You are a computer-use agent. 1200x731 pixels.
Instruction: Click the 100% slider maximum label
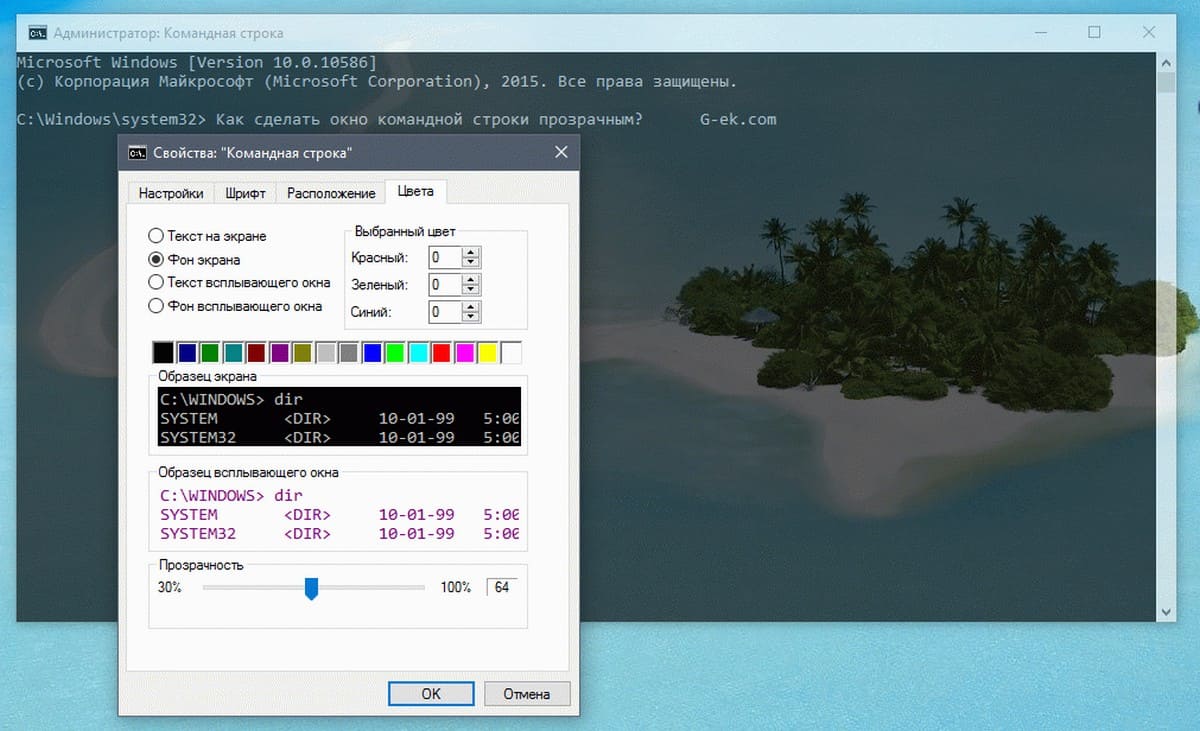pyautogui.click(x=455, y=588)
